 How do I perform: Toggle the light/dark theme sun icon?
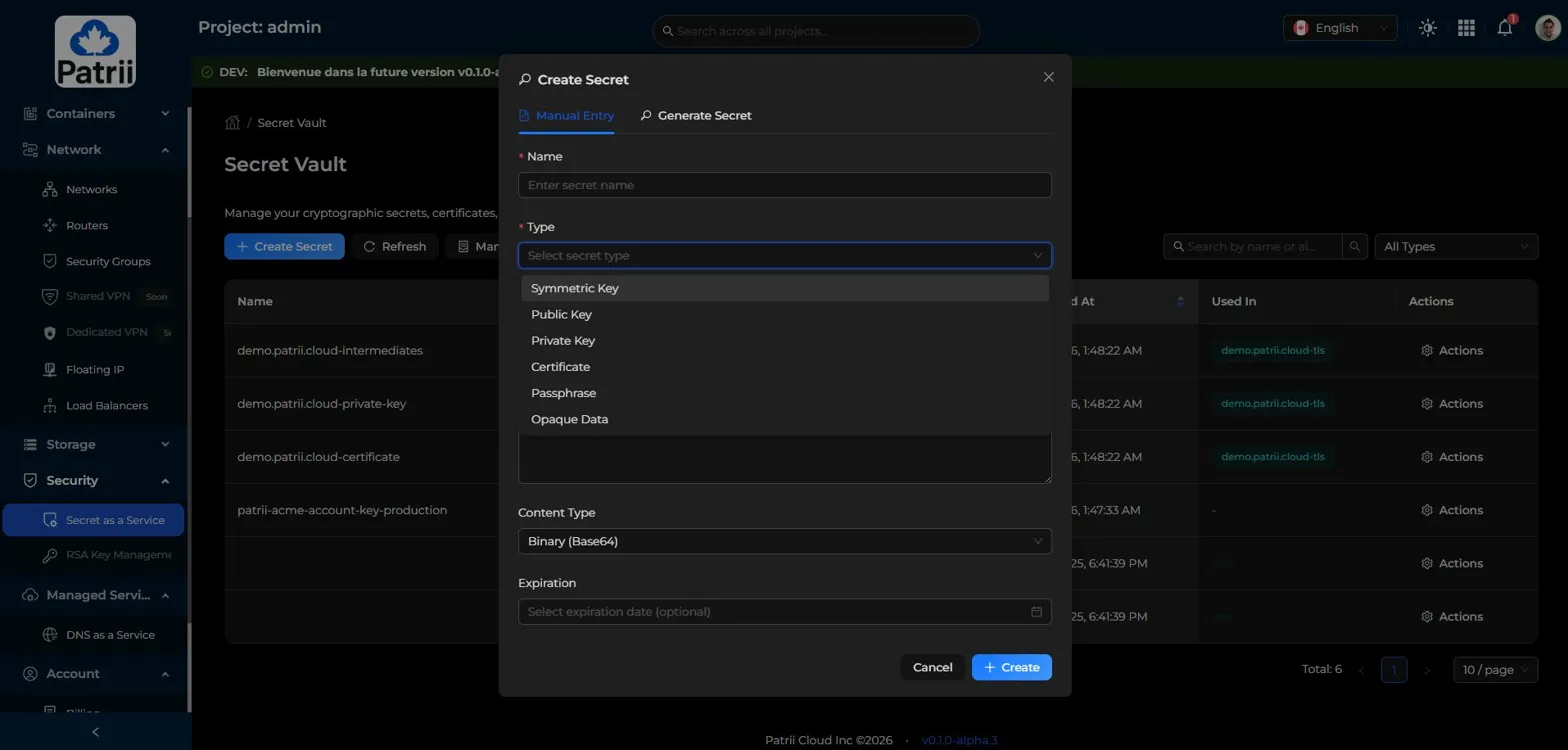click(1428, 28)
